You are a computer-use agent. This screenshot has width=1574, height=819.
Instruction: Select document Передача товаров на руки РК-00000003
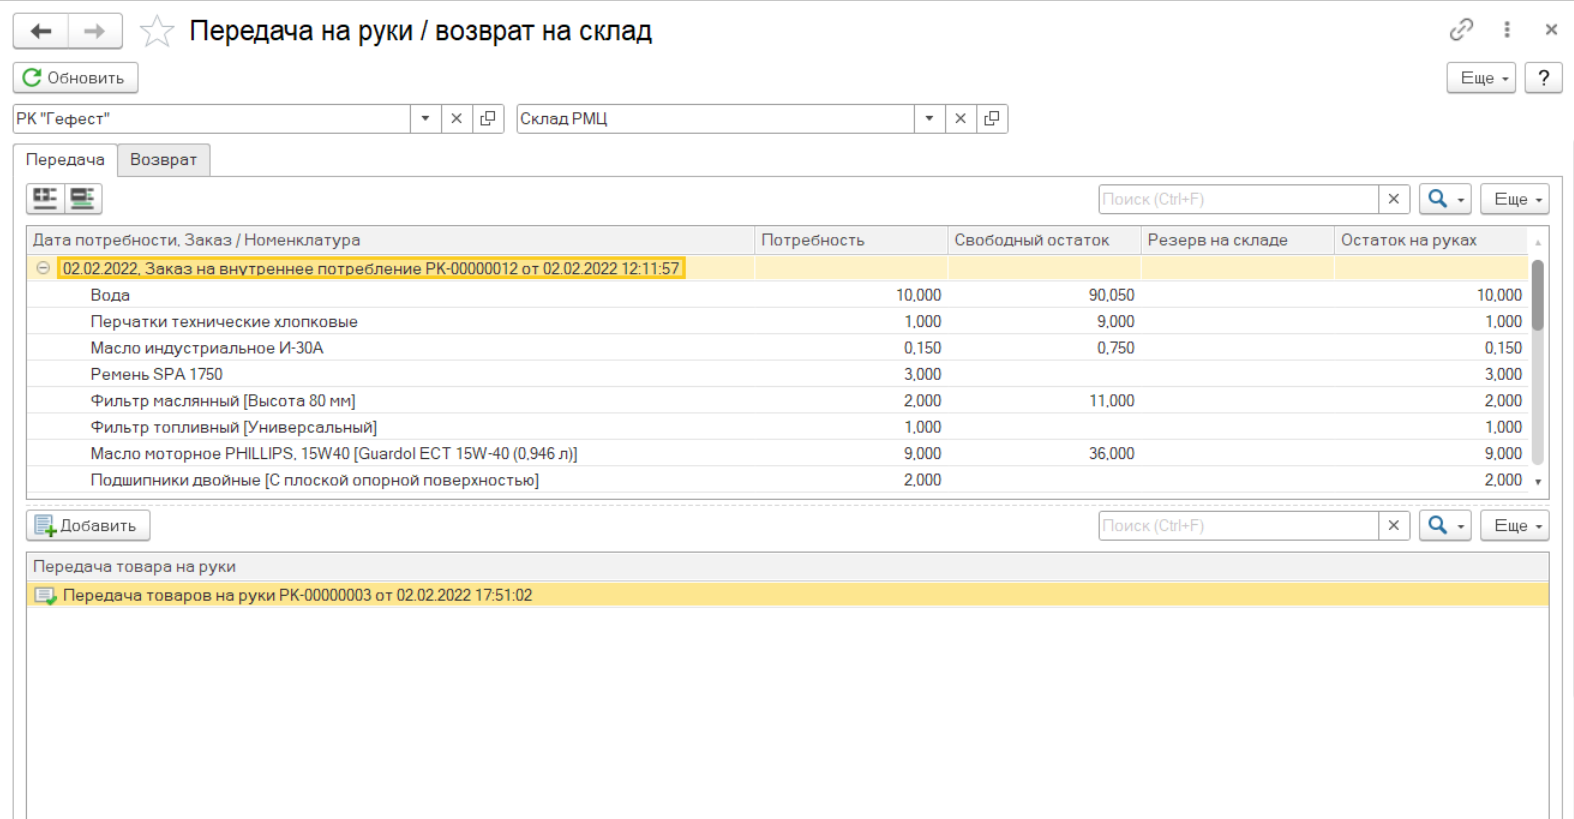click(788, 595)
